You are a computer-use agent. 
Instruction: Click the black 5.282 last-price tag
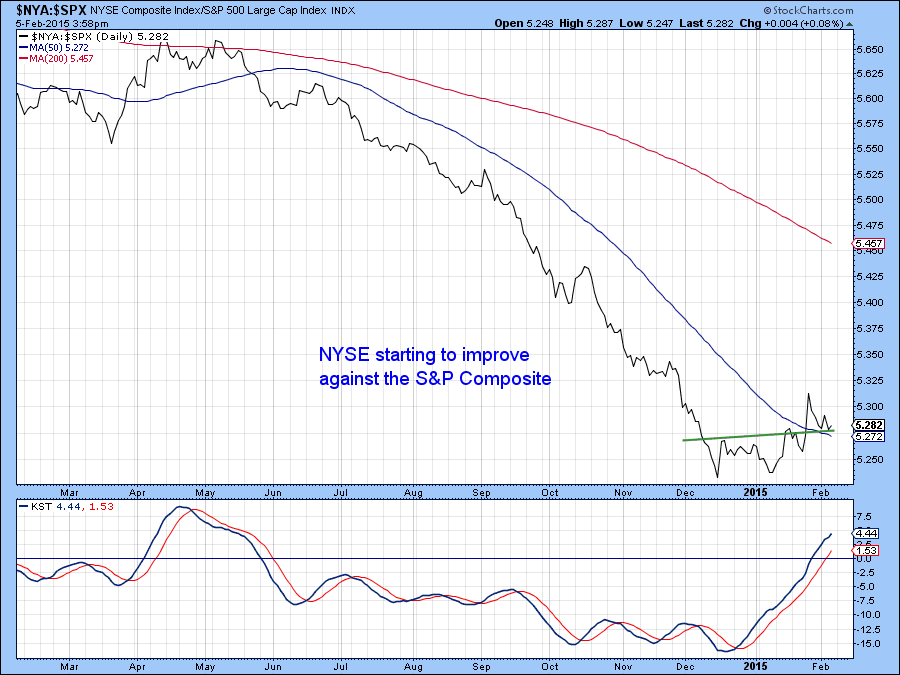(x=869, y=425)
